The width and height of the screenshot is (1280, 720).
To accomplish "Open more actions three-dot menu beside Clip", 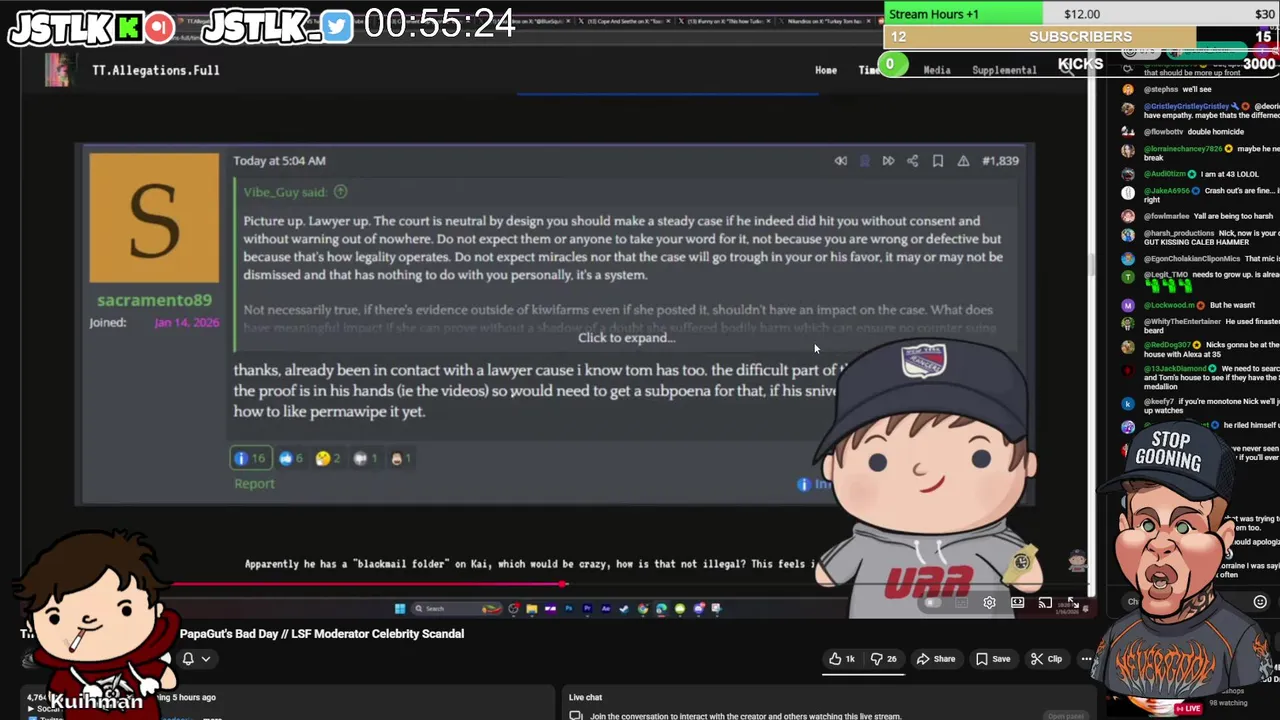I will (x=1086, y=659).
